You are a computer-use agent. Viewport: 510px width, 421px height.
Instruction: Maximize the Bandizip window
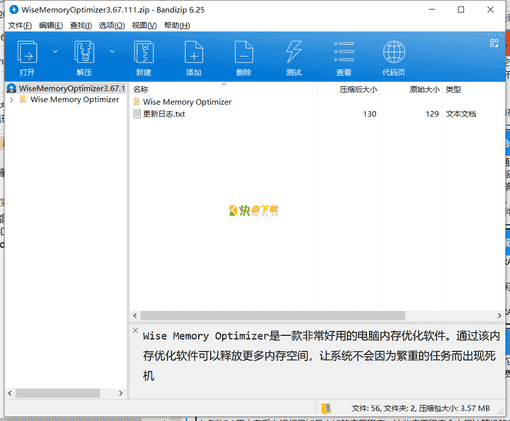pos(461,10)
